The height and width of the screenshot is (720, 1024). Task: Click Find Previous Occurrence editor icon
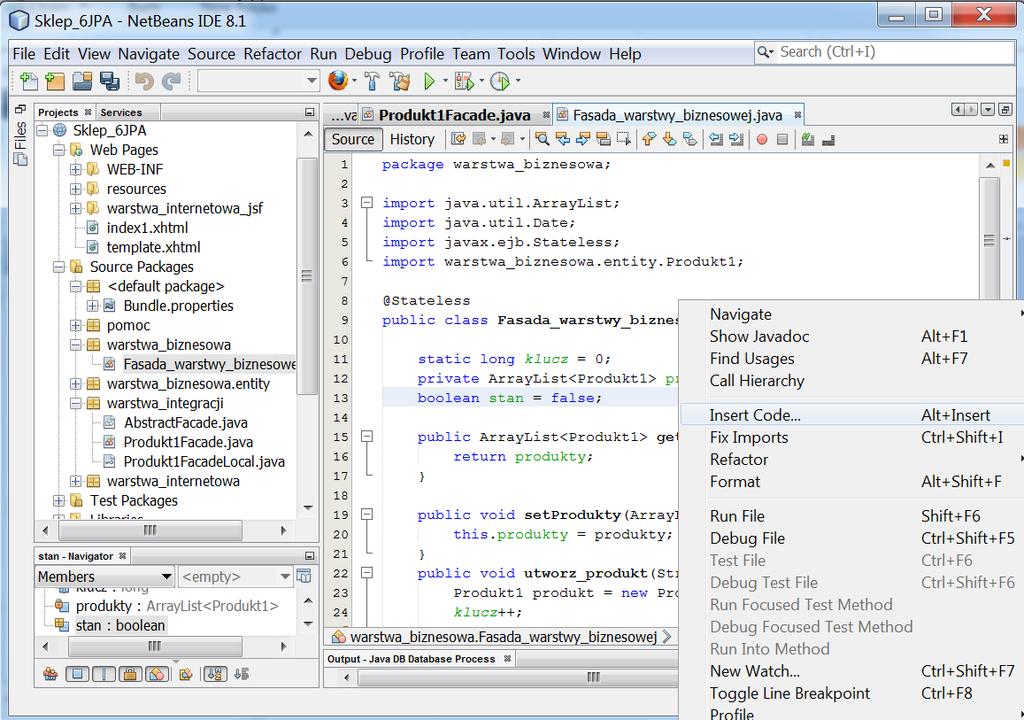[x=562, y=139]
